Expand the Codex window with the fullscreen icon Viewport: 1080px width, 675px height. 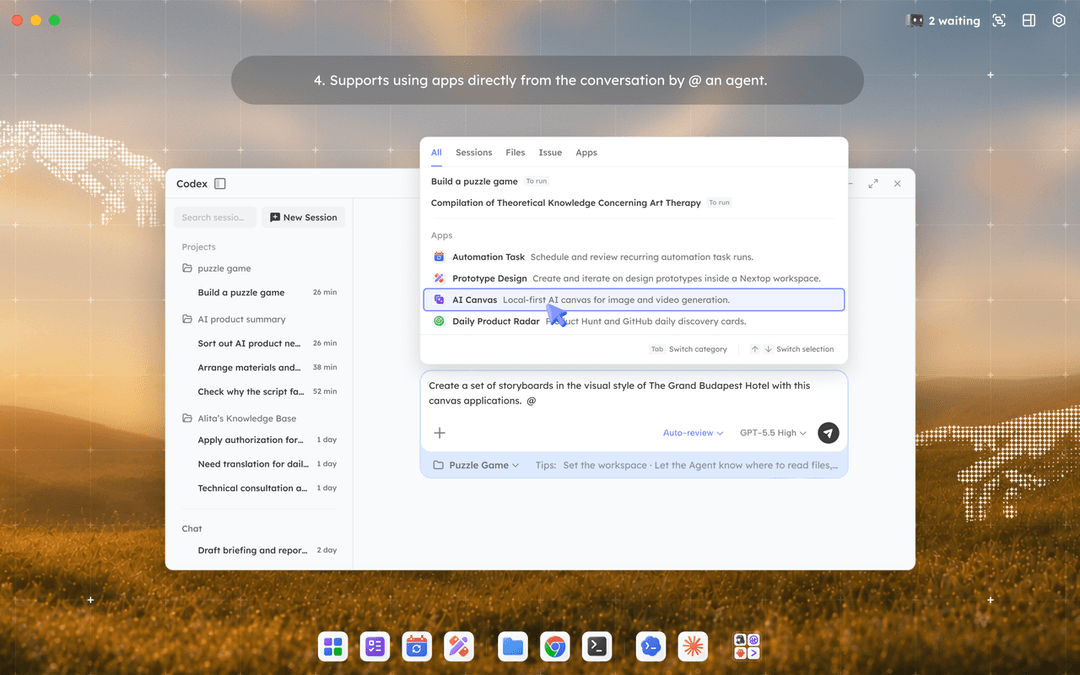873,184
